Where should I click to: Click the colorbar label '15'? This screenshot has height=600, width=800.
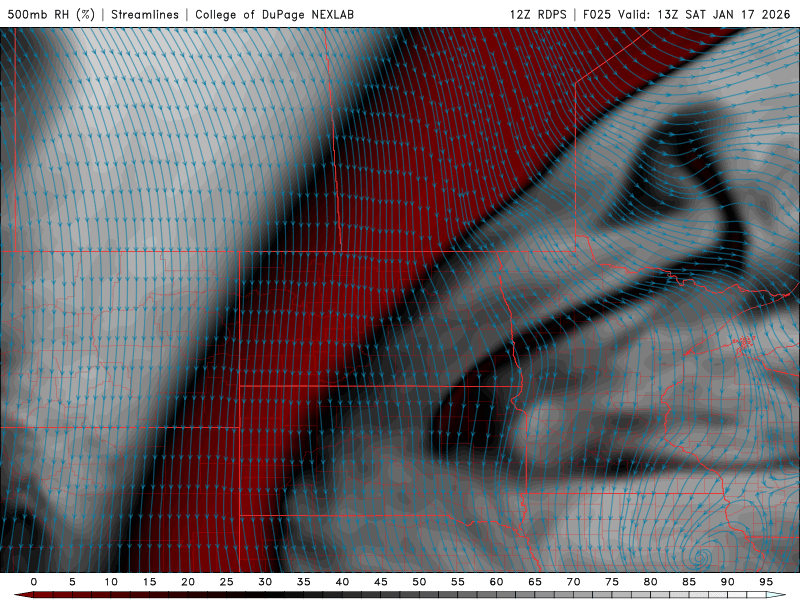149,582
